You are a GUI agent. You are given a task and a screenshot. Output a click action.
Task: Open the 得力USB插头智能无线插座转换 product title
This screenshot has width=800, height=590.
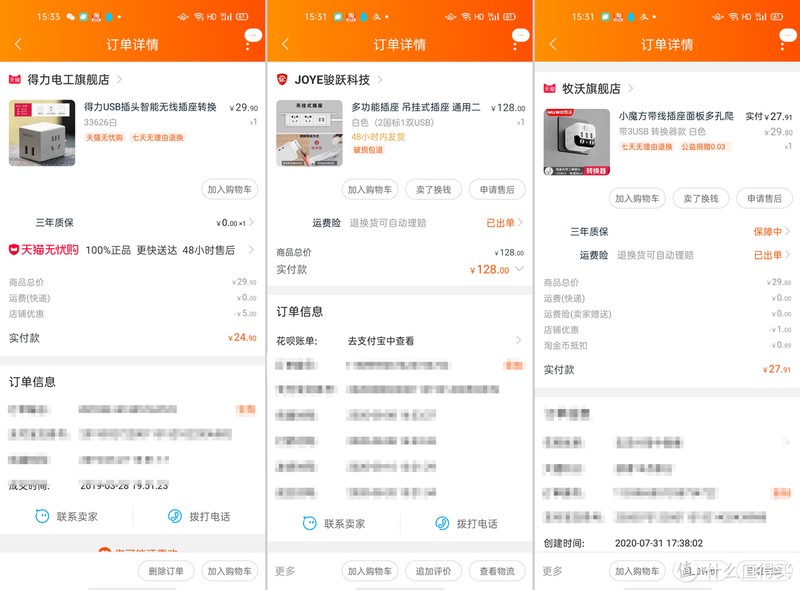coord(150,107)
